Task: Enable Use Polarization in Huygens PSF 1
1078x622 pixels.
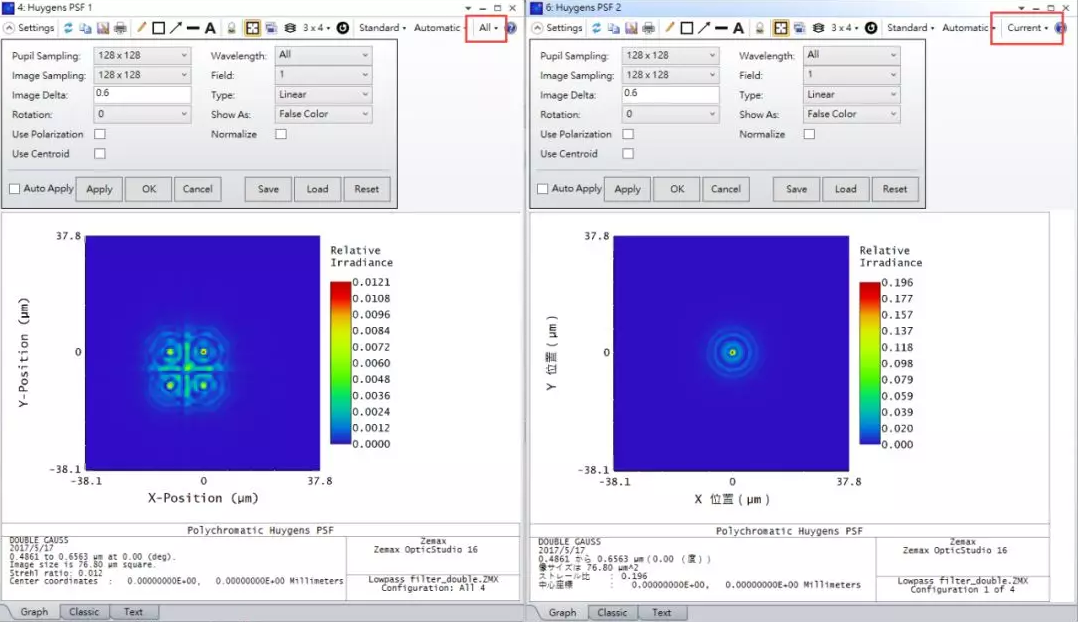Action: (100, 134)
